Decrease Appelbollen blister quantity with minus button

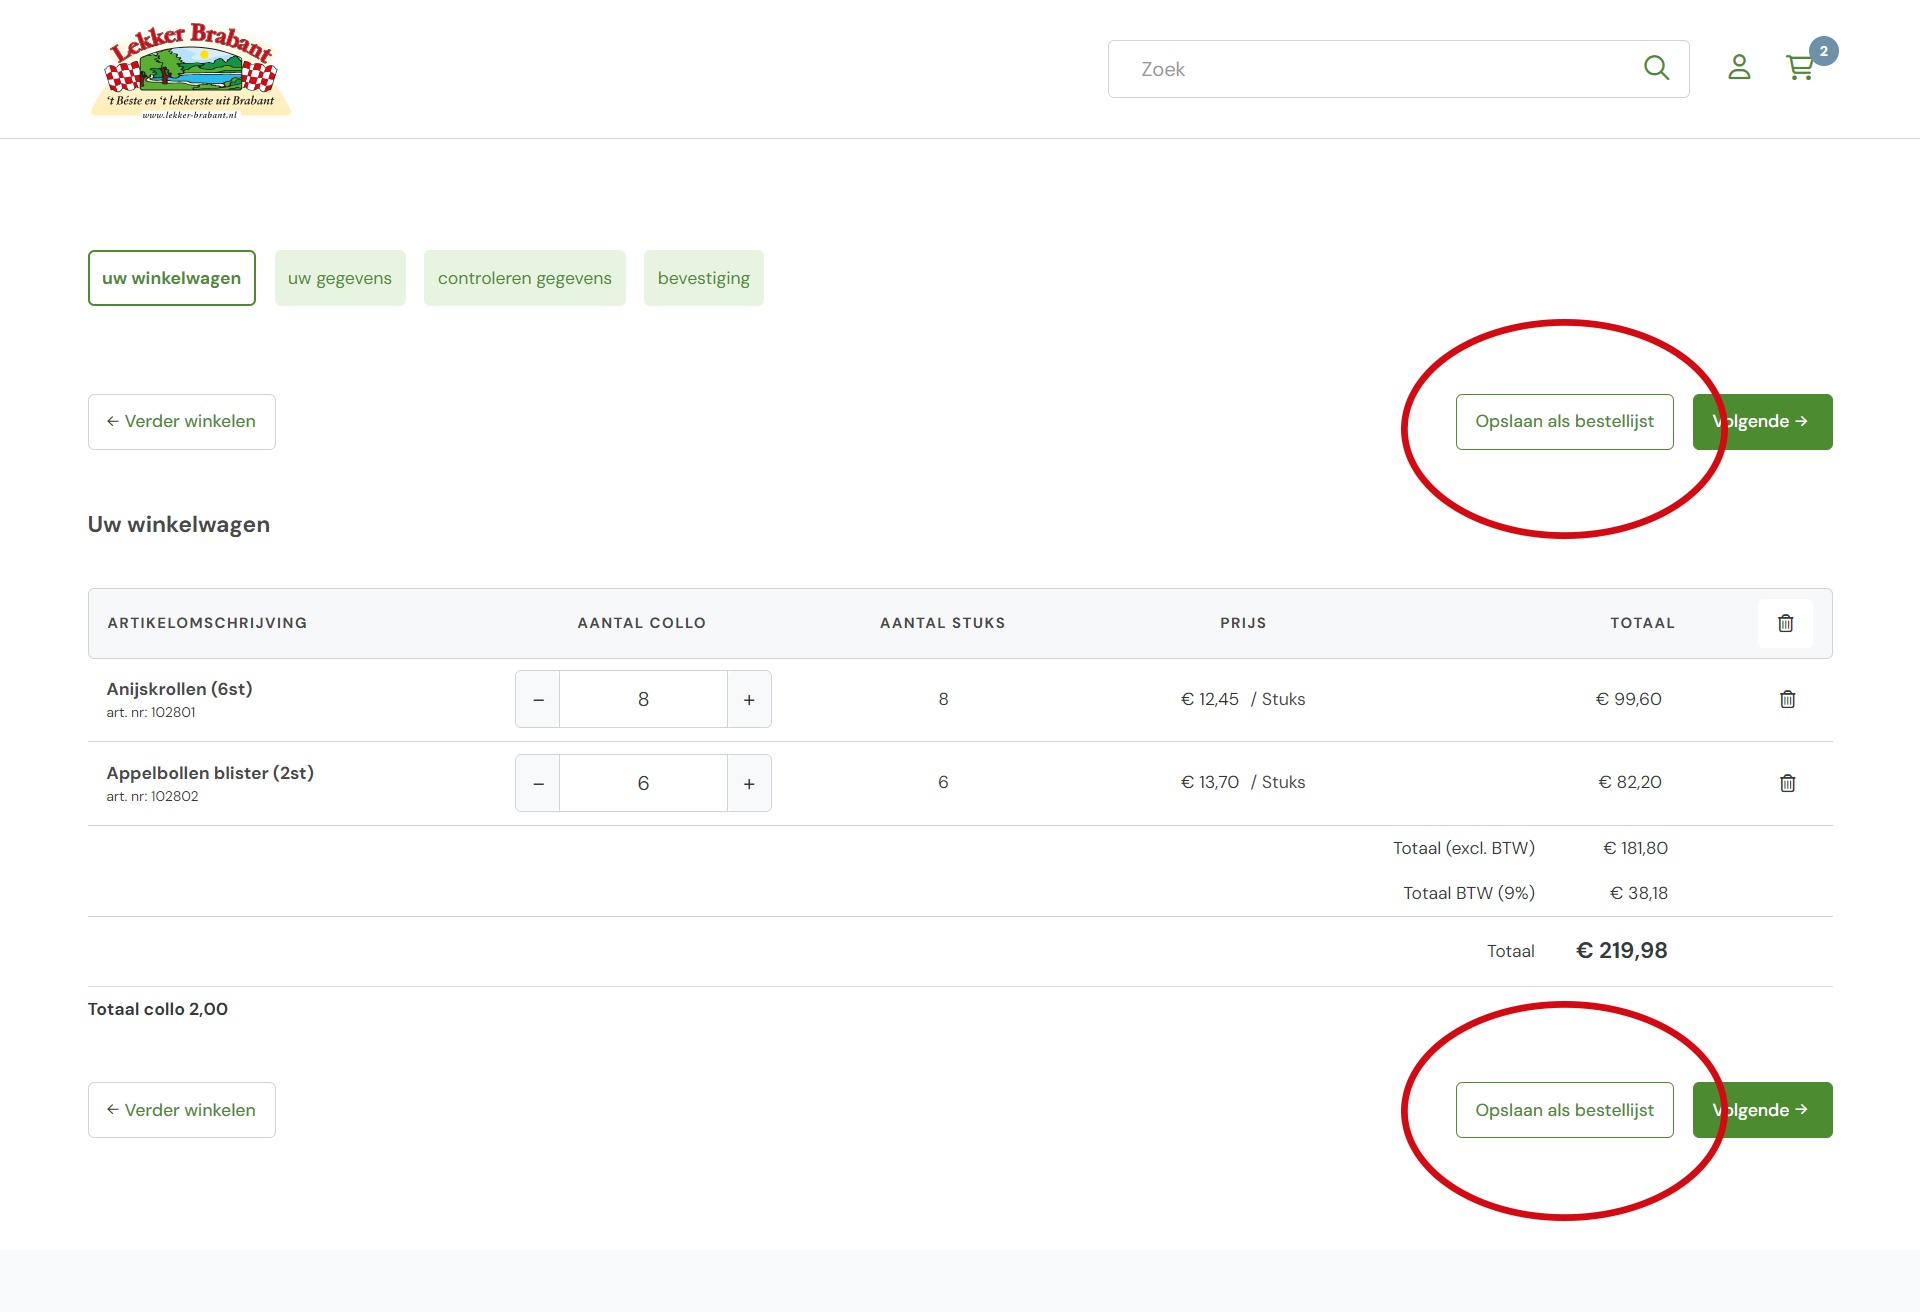pyautogui.click(x=538, y=783)
